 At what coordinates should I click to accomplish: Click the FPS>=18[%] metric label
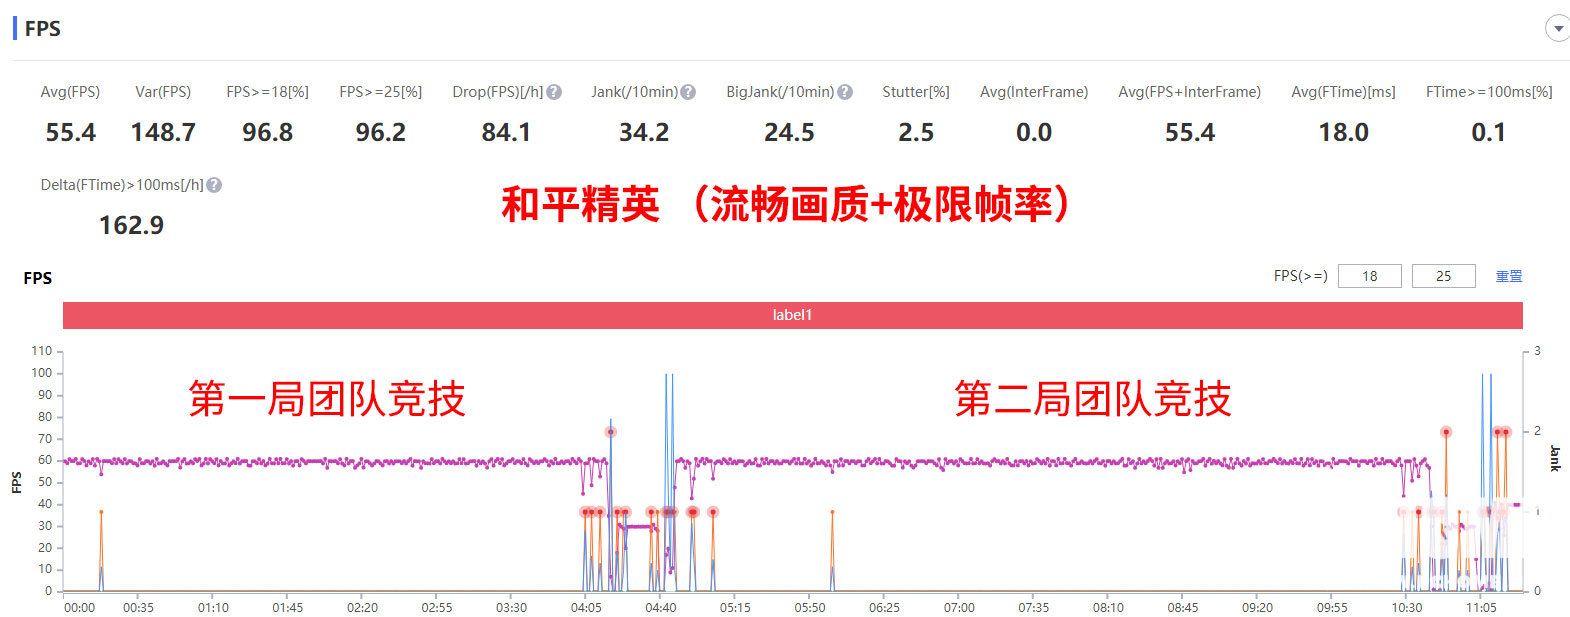coord(267,92)
